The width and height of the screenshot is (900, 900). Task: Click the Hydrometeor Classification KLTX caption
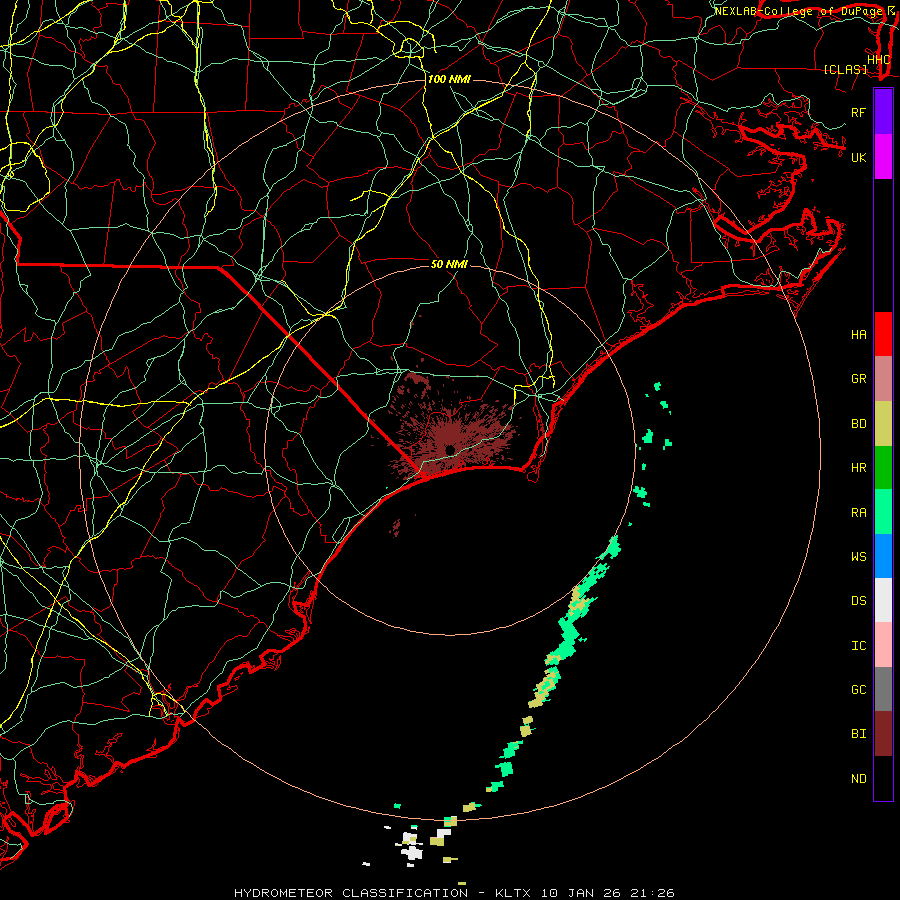pyautogui.click(x=454, y=893)
